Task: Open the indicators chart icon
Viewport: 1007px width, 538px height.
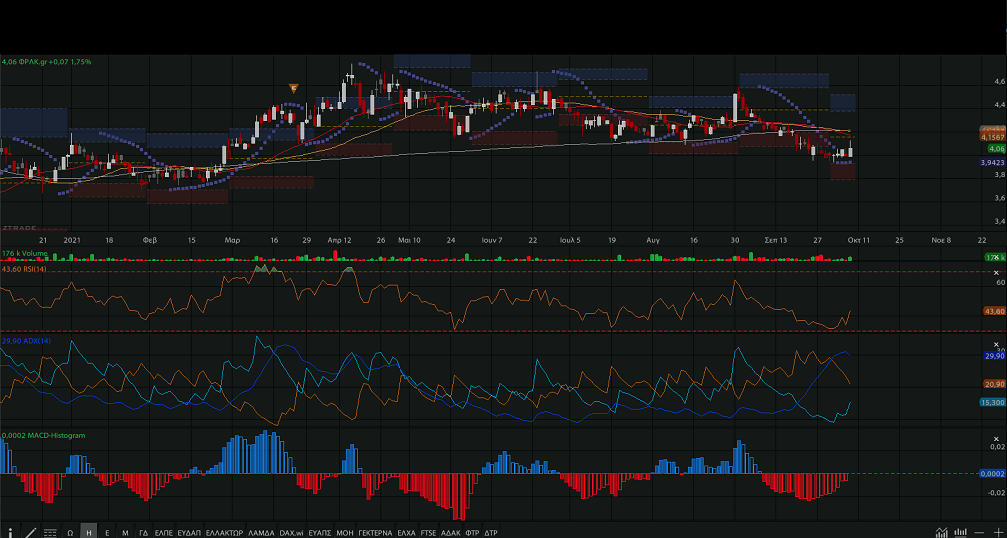Action: coord(942,531)
